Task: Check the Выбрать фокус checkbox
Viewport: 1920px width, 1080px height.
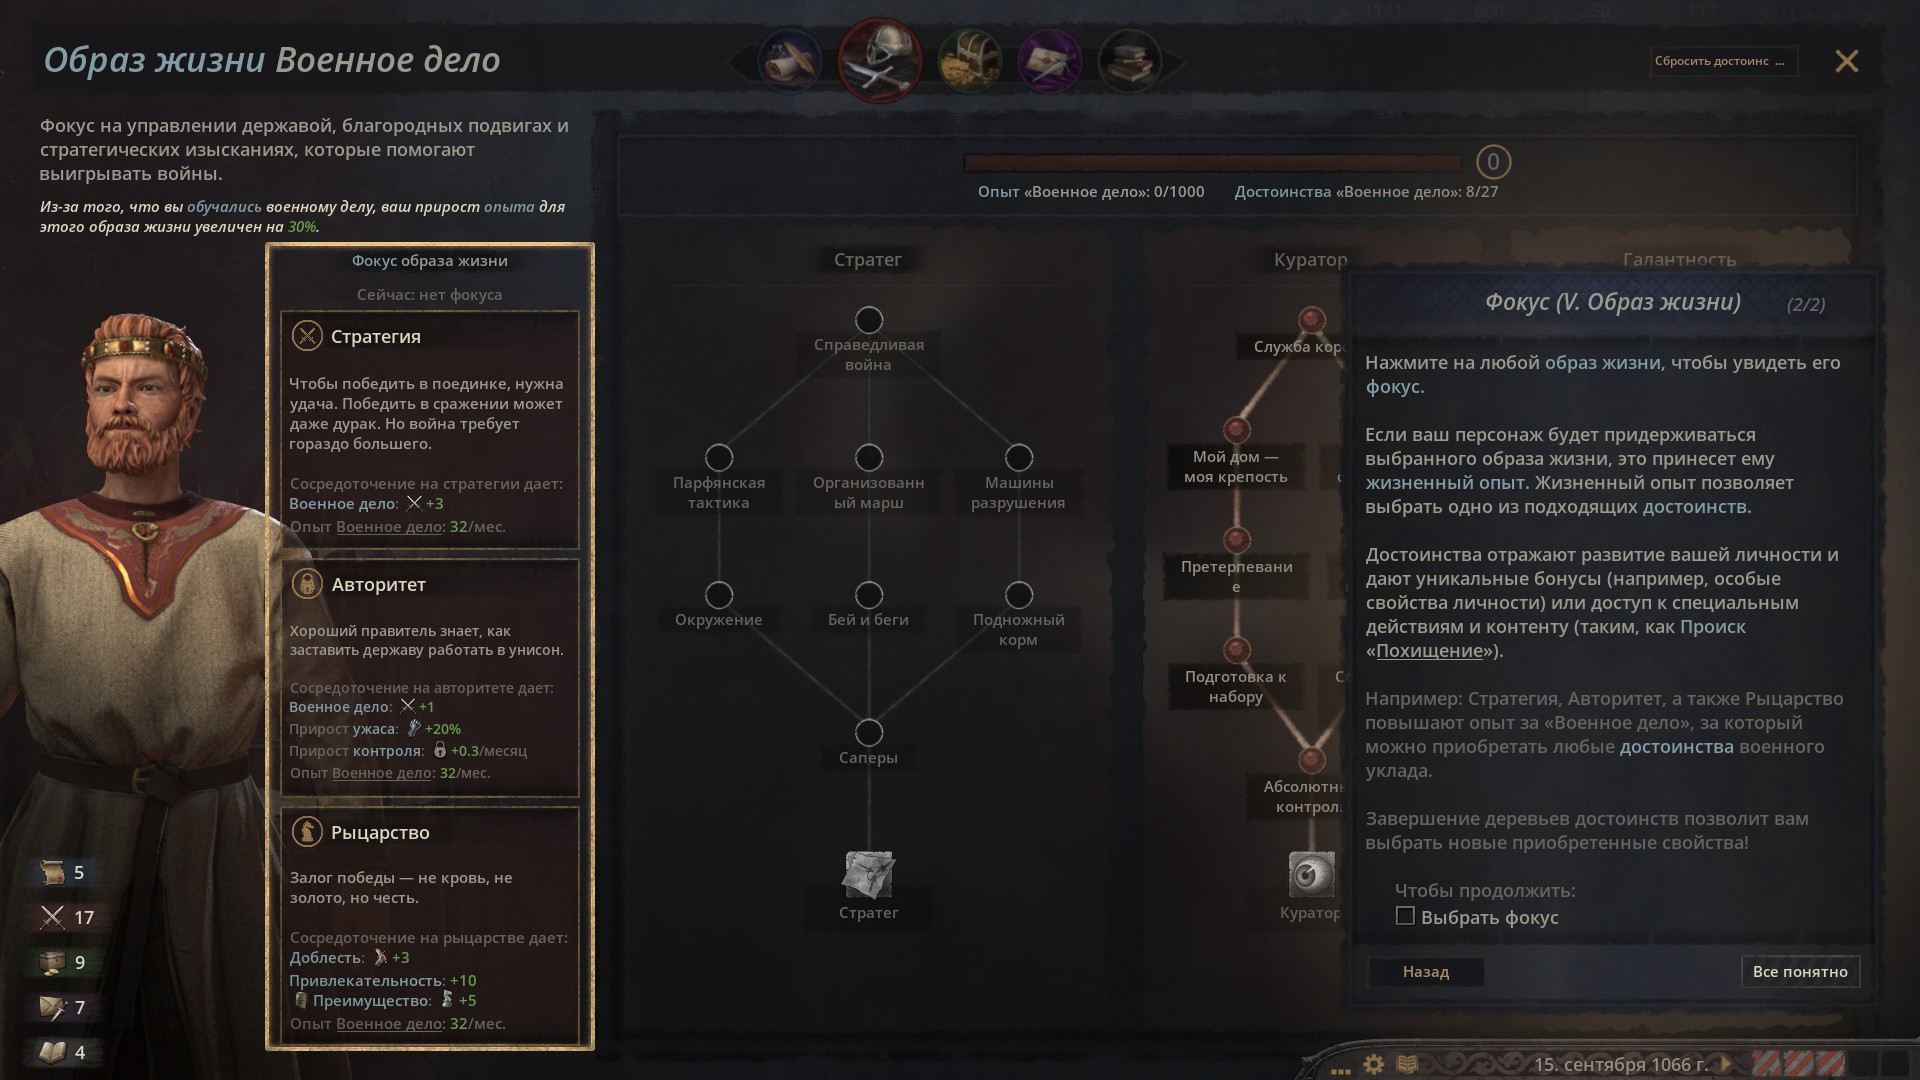Action: click(x=1405, y=916)
